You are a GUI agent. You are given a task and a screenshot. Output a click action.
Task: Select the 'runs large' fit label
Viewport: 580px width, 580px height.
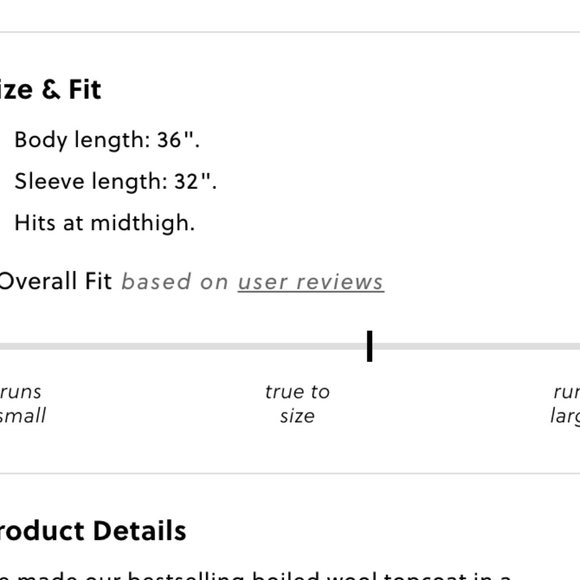565,404
